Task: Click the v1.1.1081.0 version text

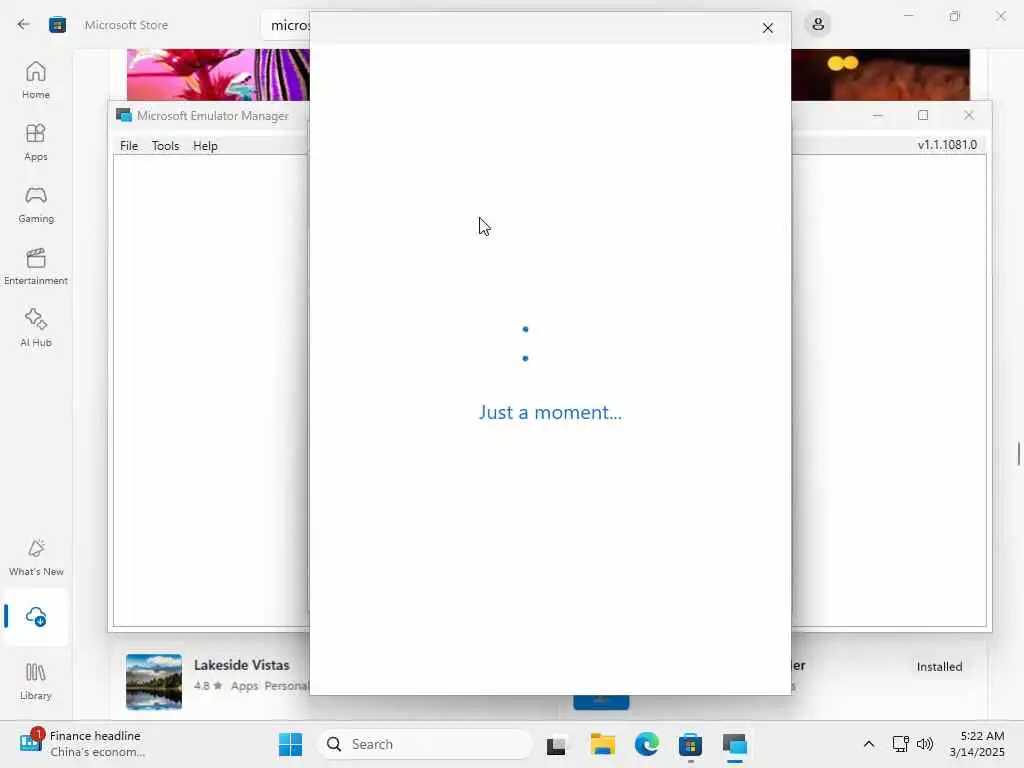Action: pyautogui.click(x=947, y=145)
